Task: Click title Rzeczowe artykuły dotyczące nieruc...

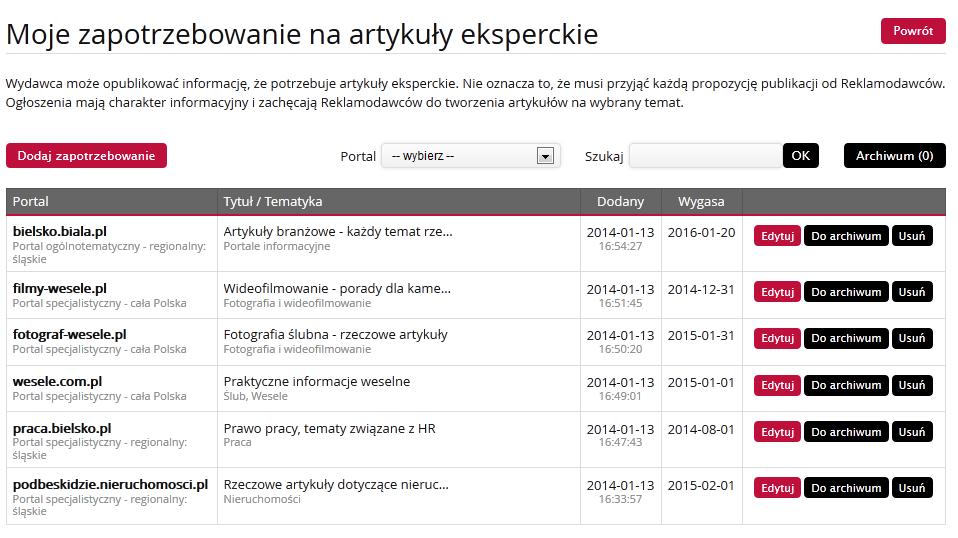Action: click(x=336, y=485)
